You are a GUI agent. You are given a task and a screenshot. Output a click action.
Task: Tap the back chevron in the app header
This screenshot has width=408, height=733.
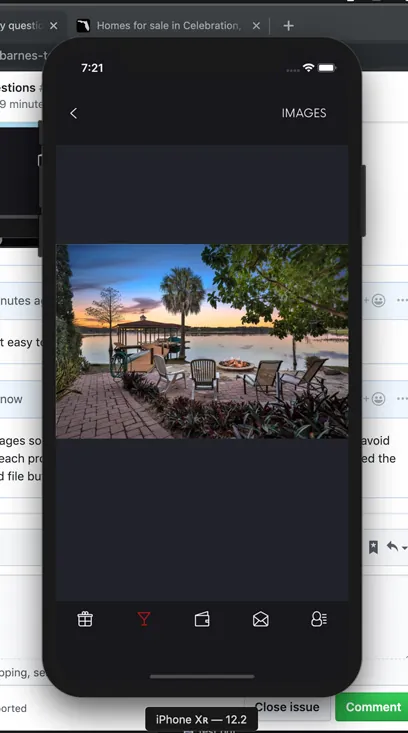(73, 113)
